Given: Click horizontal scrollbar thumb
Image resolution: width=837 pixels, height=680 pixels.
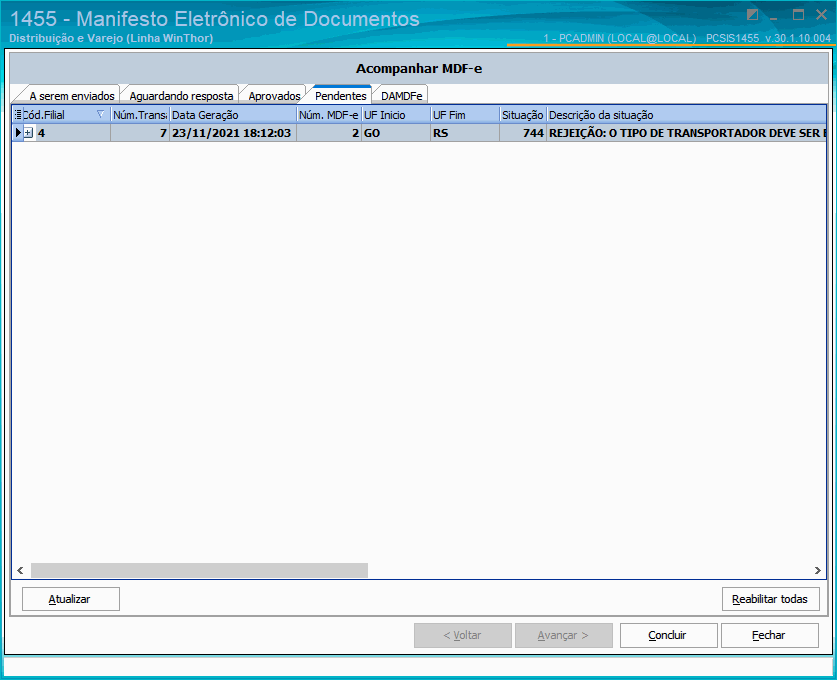Looking at the screenshot, I should [x=199, y=570].
